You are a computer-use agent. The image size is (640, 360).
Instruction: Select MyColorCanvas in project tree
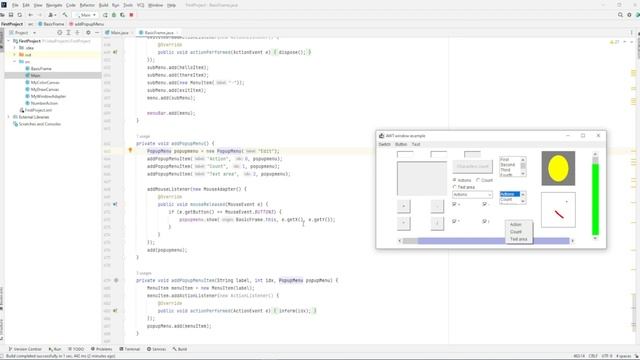coord(45,82)
